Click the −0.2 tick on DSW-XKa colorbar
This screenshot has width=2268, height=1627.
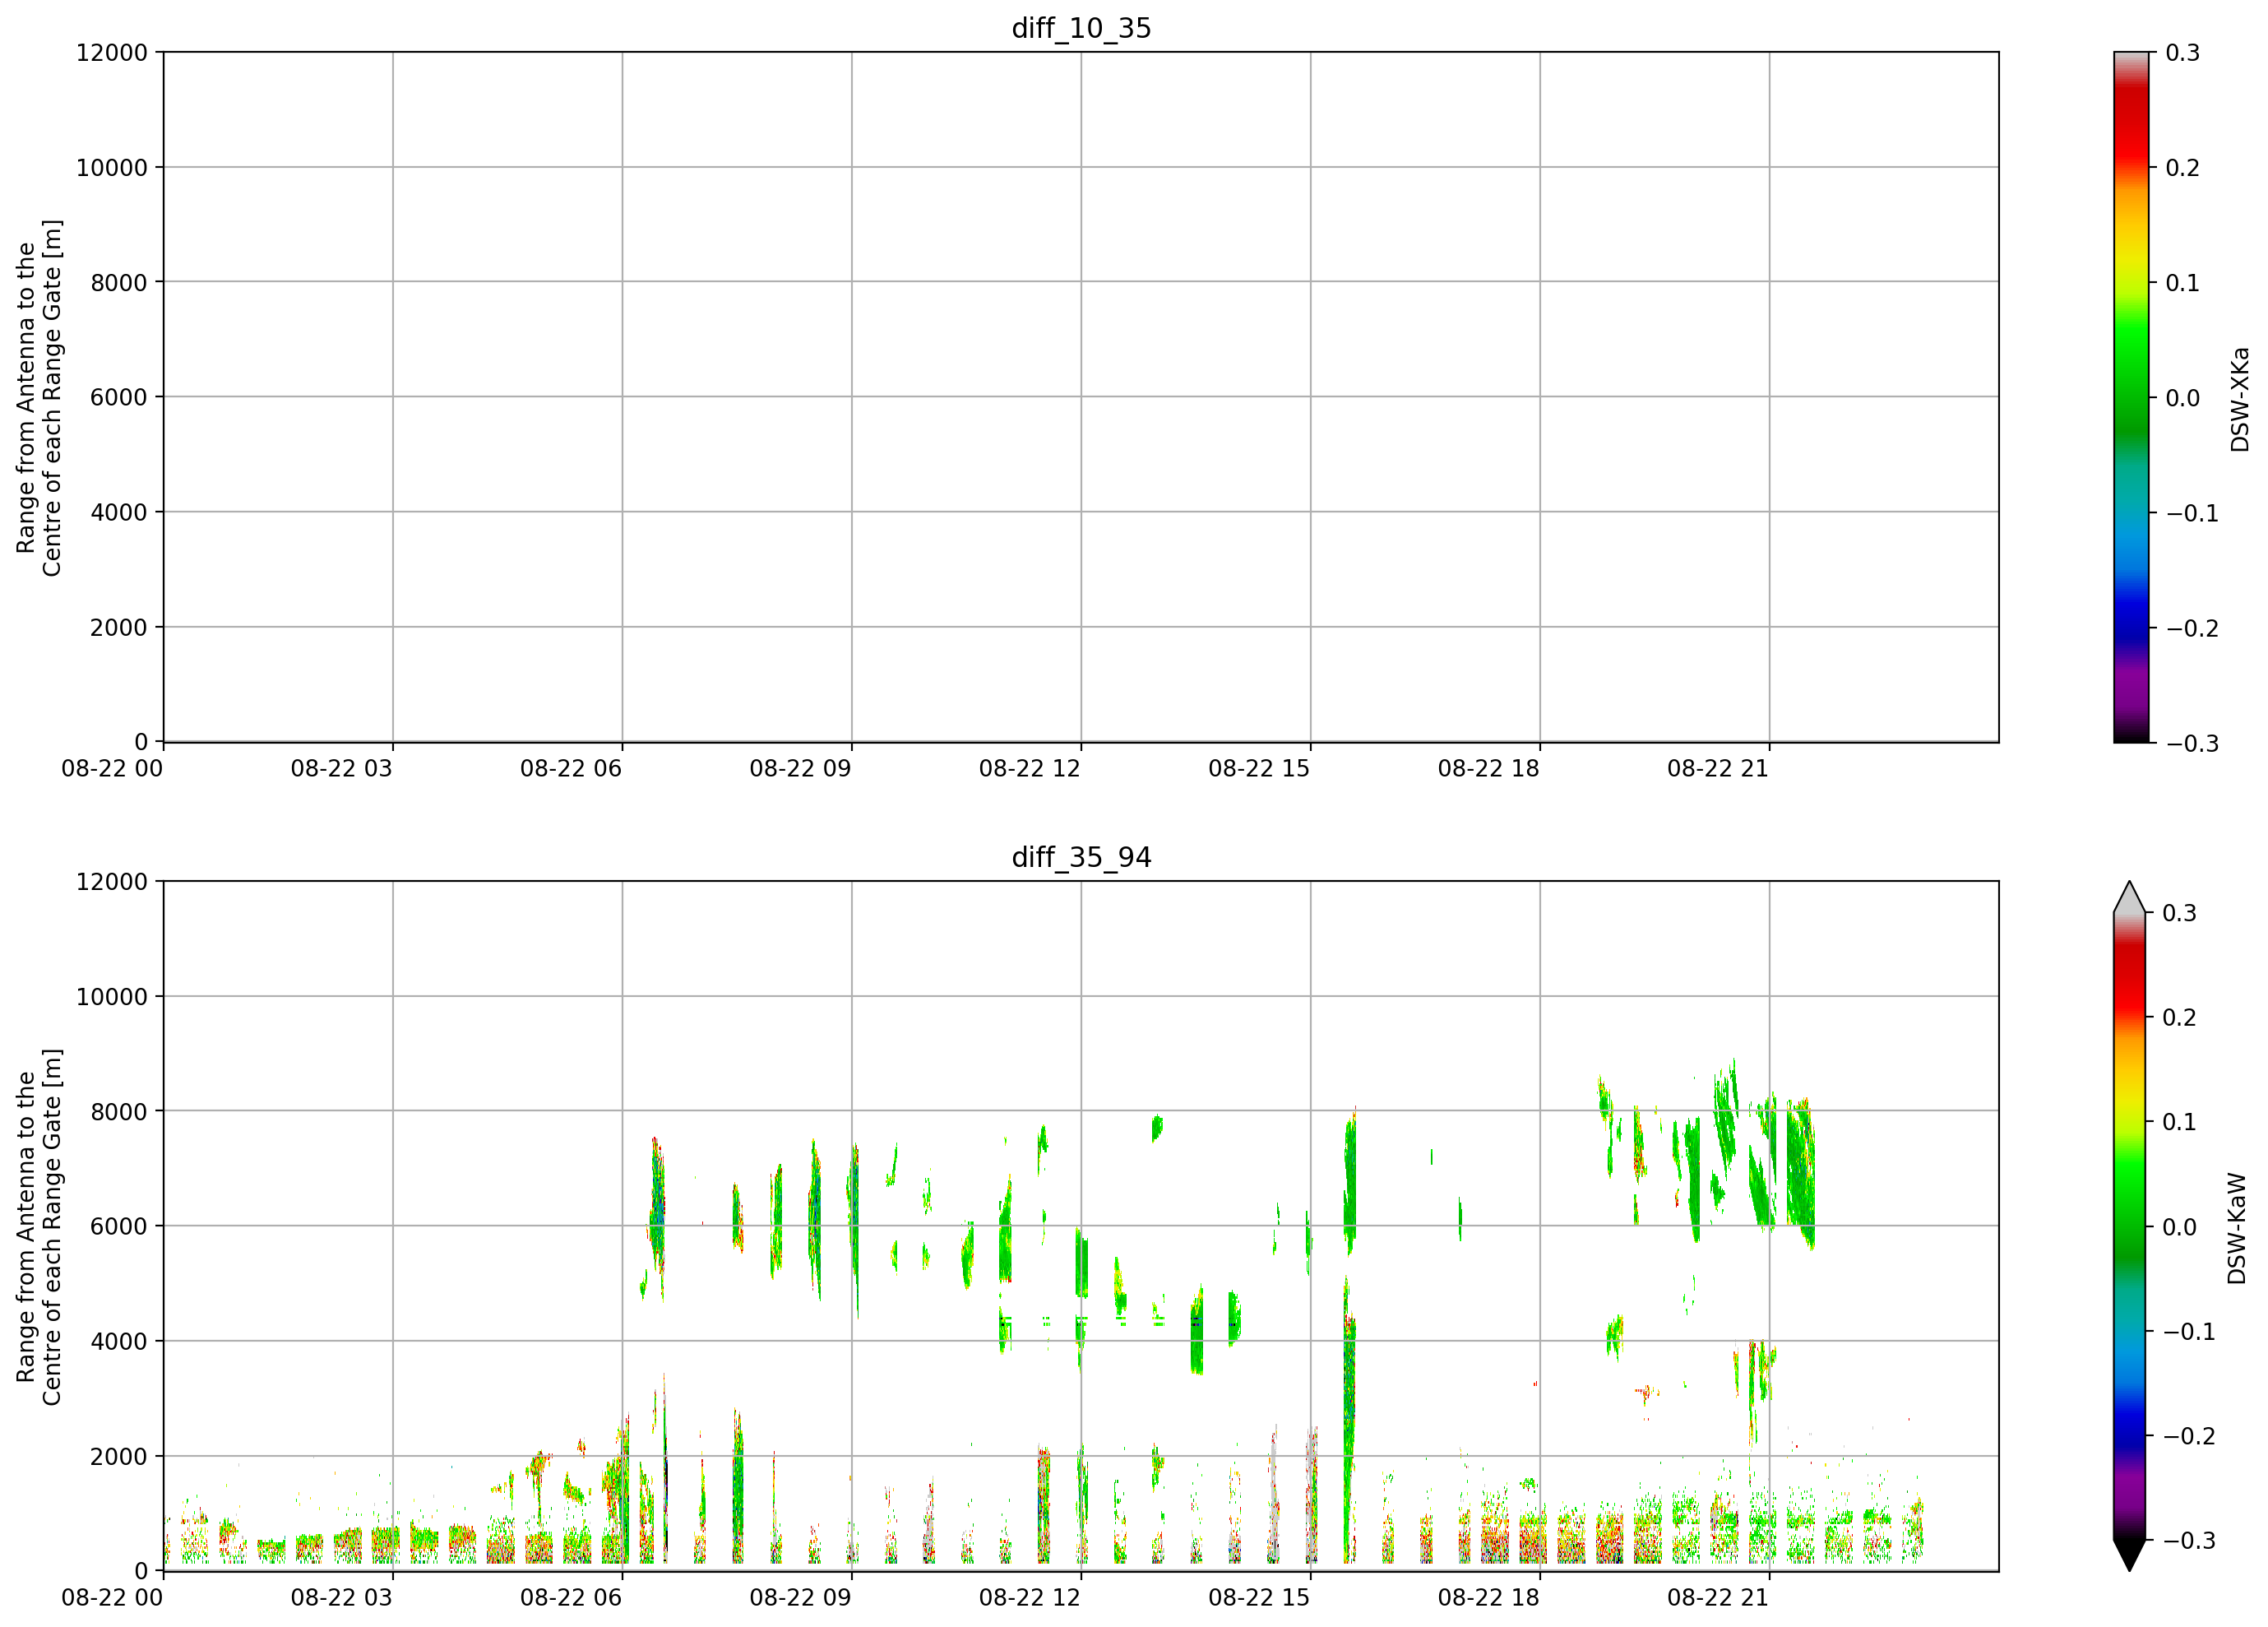coord(2192,629)
